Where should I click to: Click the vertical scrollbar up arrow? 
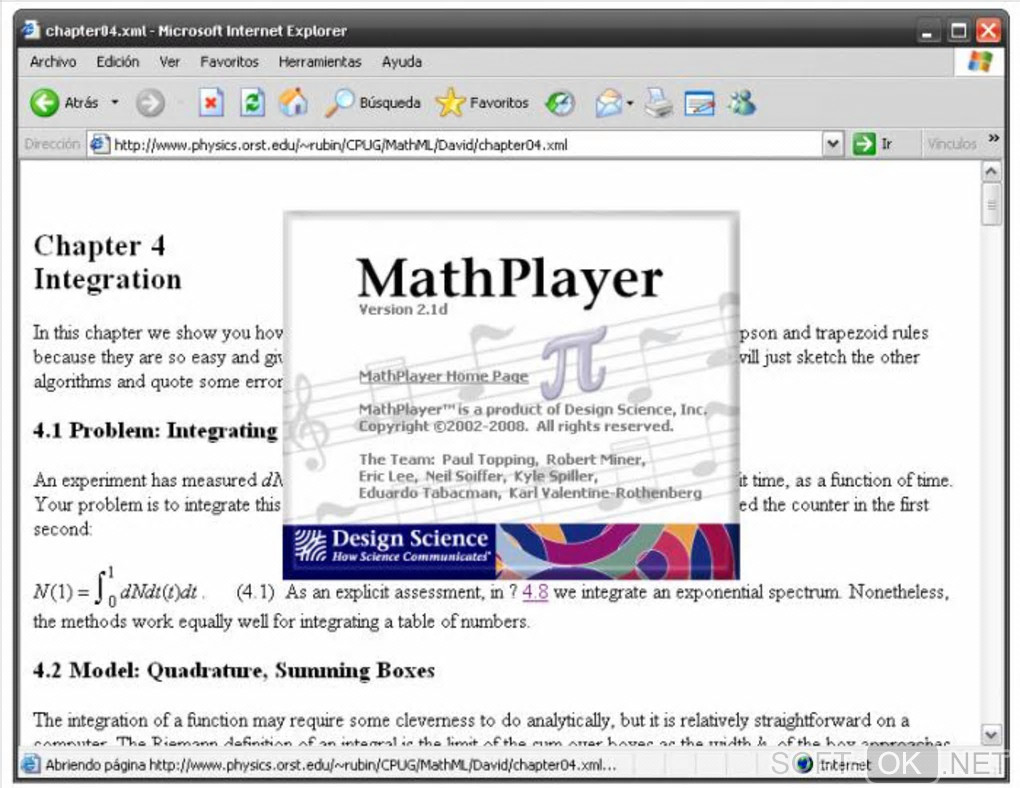pos(990,172)
